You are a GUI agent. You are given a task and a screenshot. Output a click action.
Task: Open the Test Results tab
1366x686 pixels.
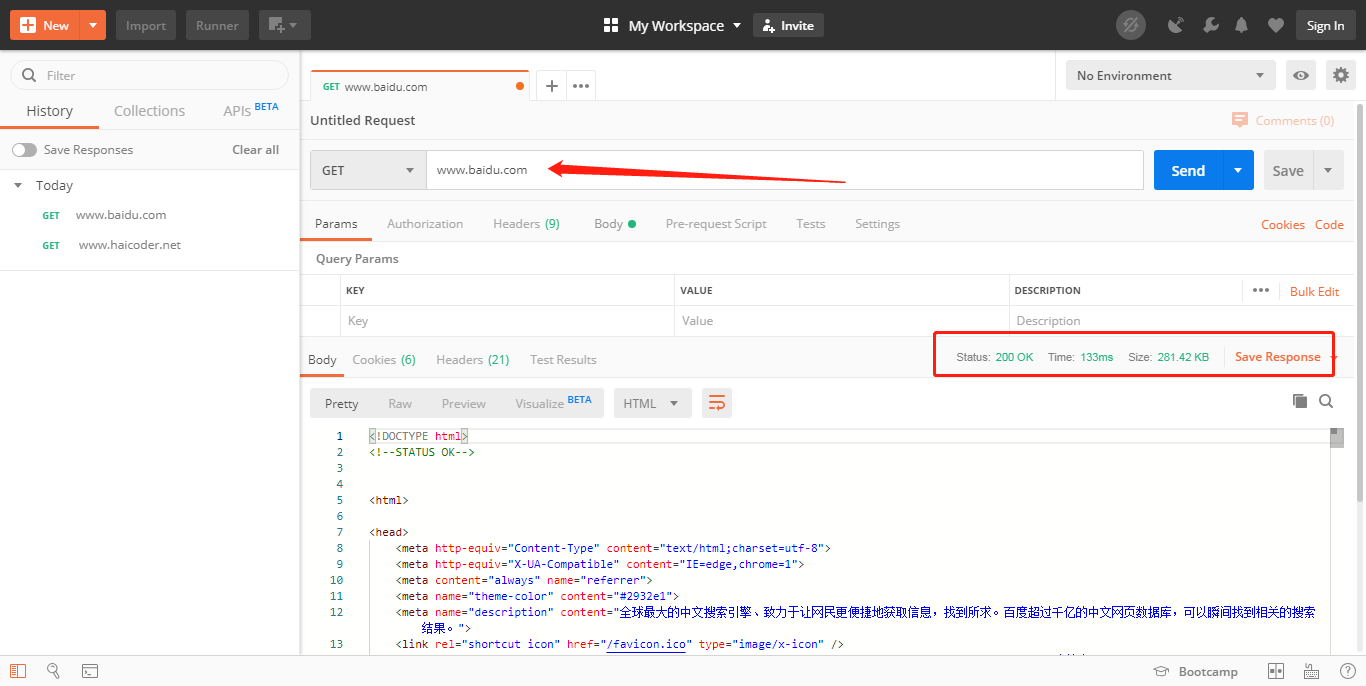(563, 360)
